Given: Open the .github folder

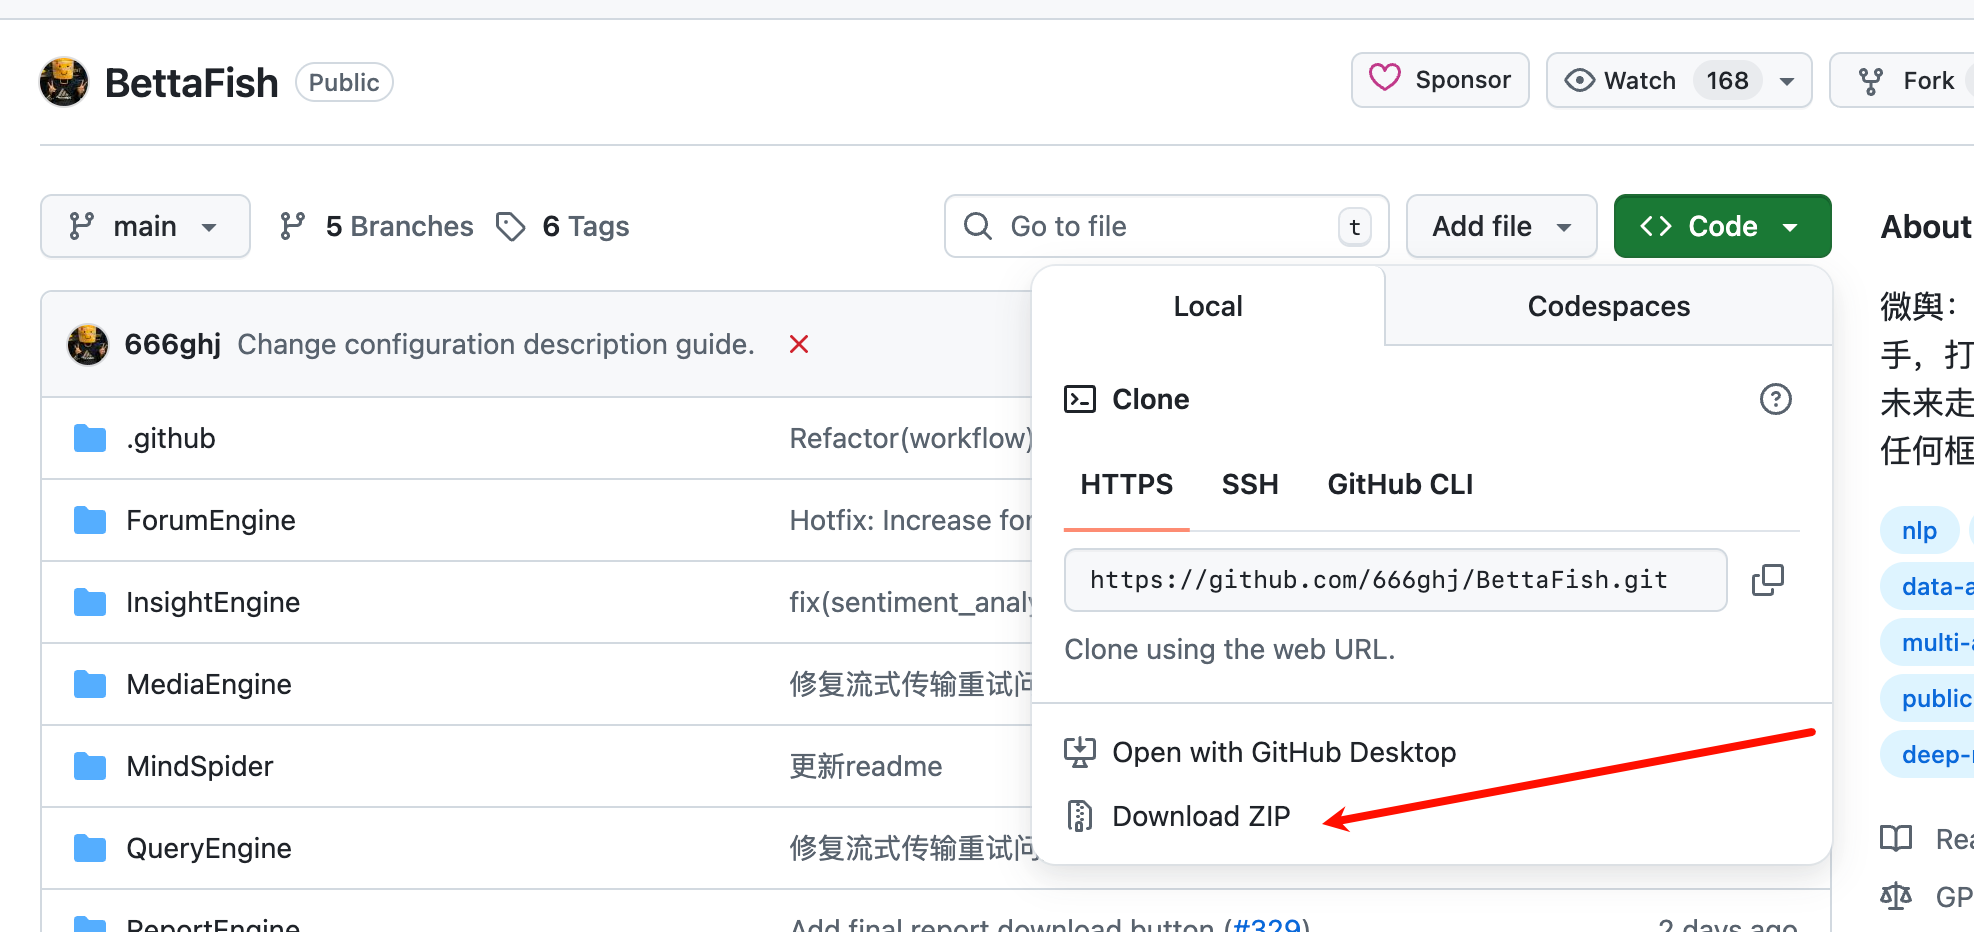Looking at the screenshot, I should 171,438.
